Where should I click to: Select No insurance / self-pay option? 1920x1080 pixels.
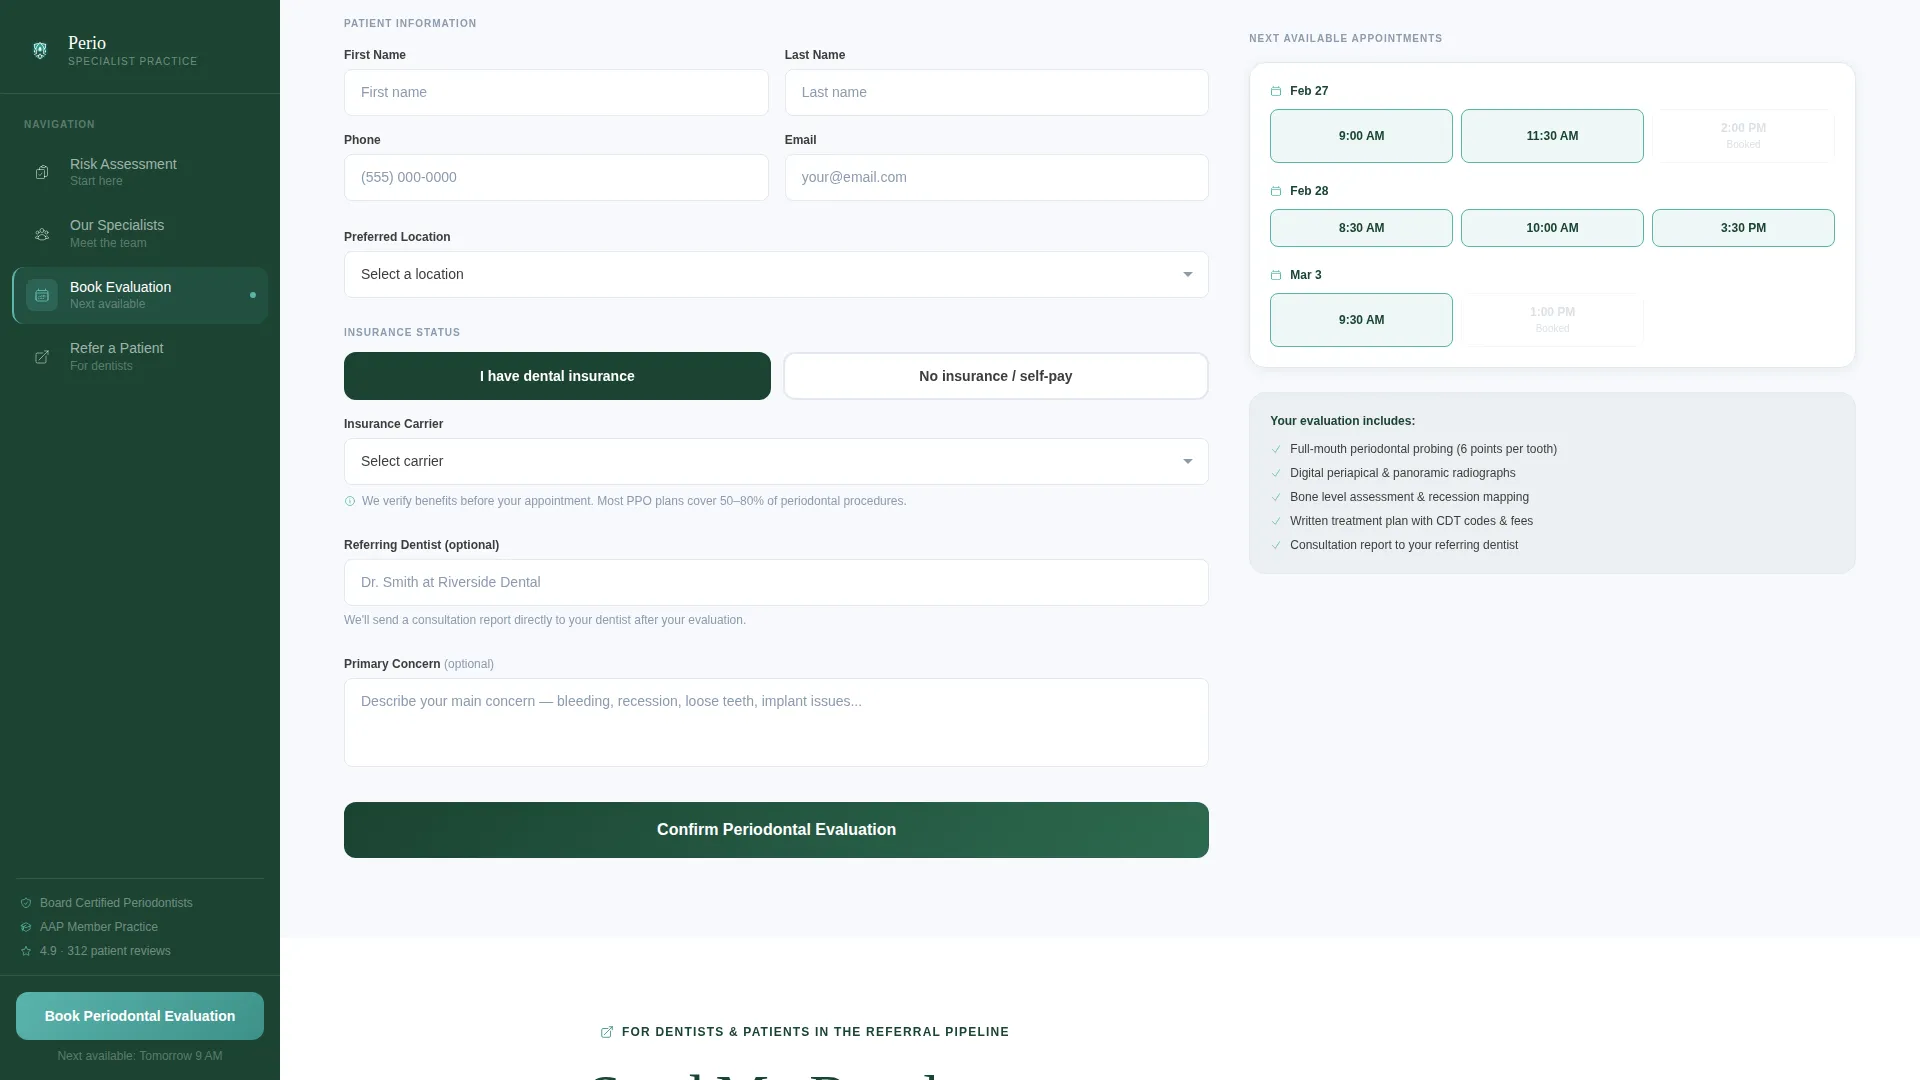pyautogui.click(x=996, y=376)
